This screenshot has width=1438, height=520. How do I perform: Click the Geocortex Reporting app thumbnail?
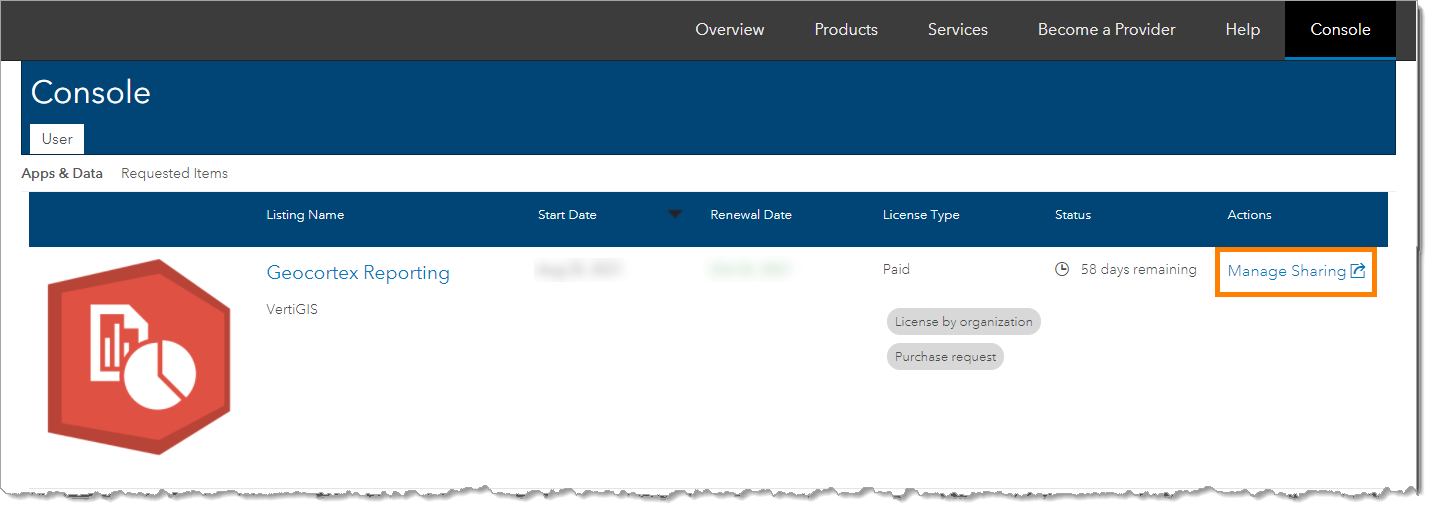(139, 357)
